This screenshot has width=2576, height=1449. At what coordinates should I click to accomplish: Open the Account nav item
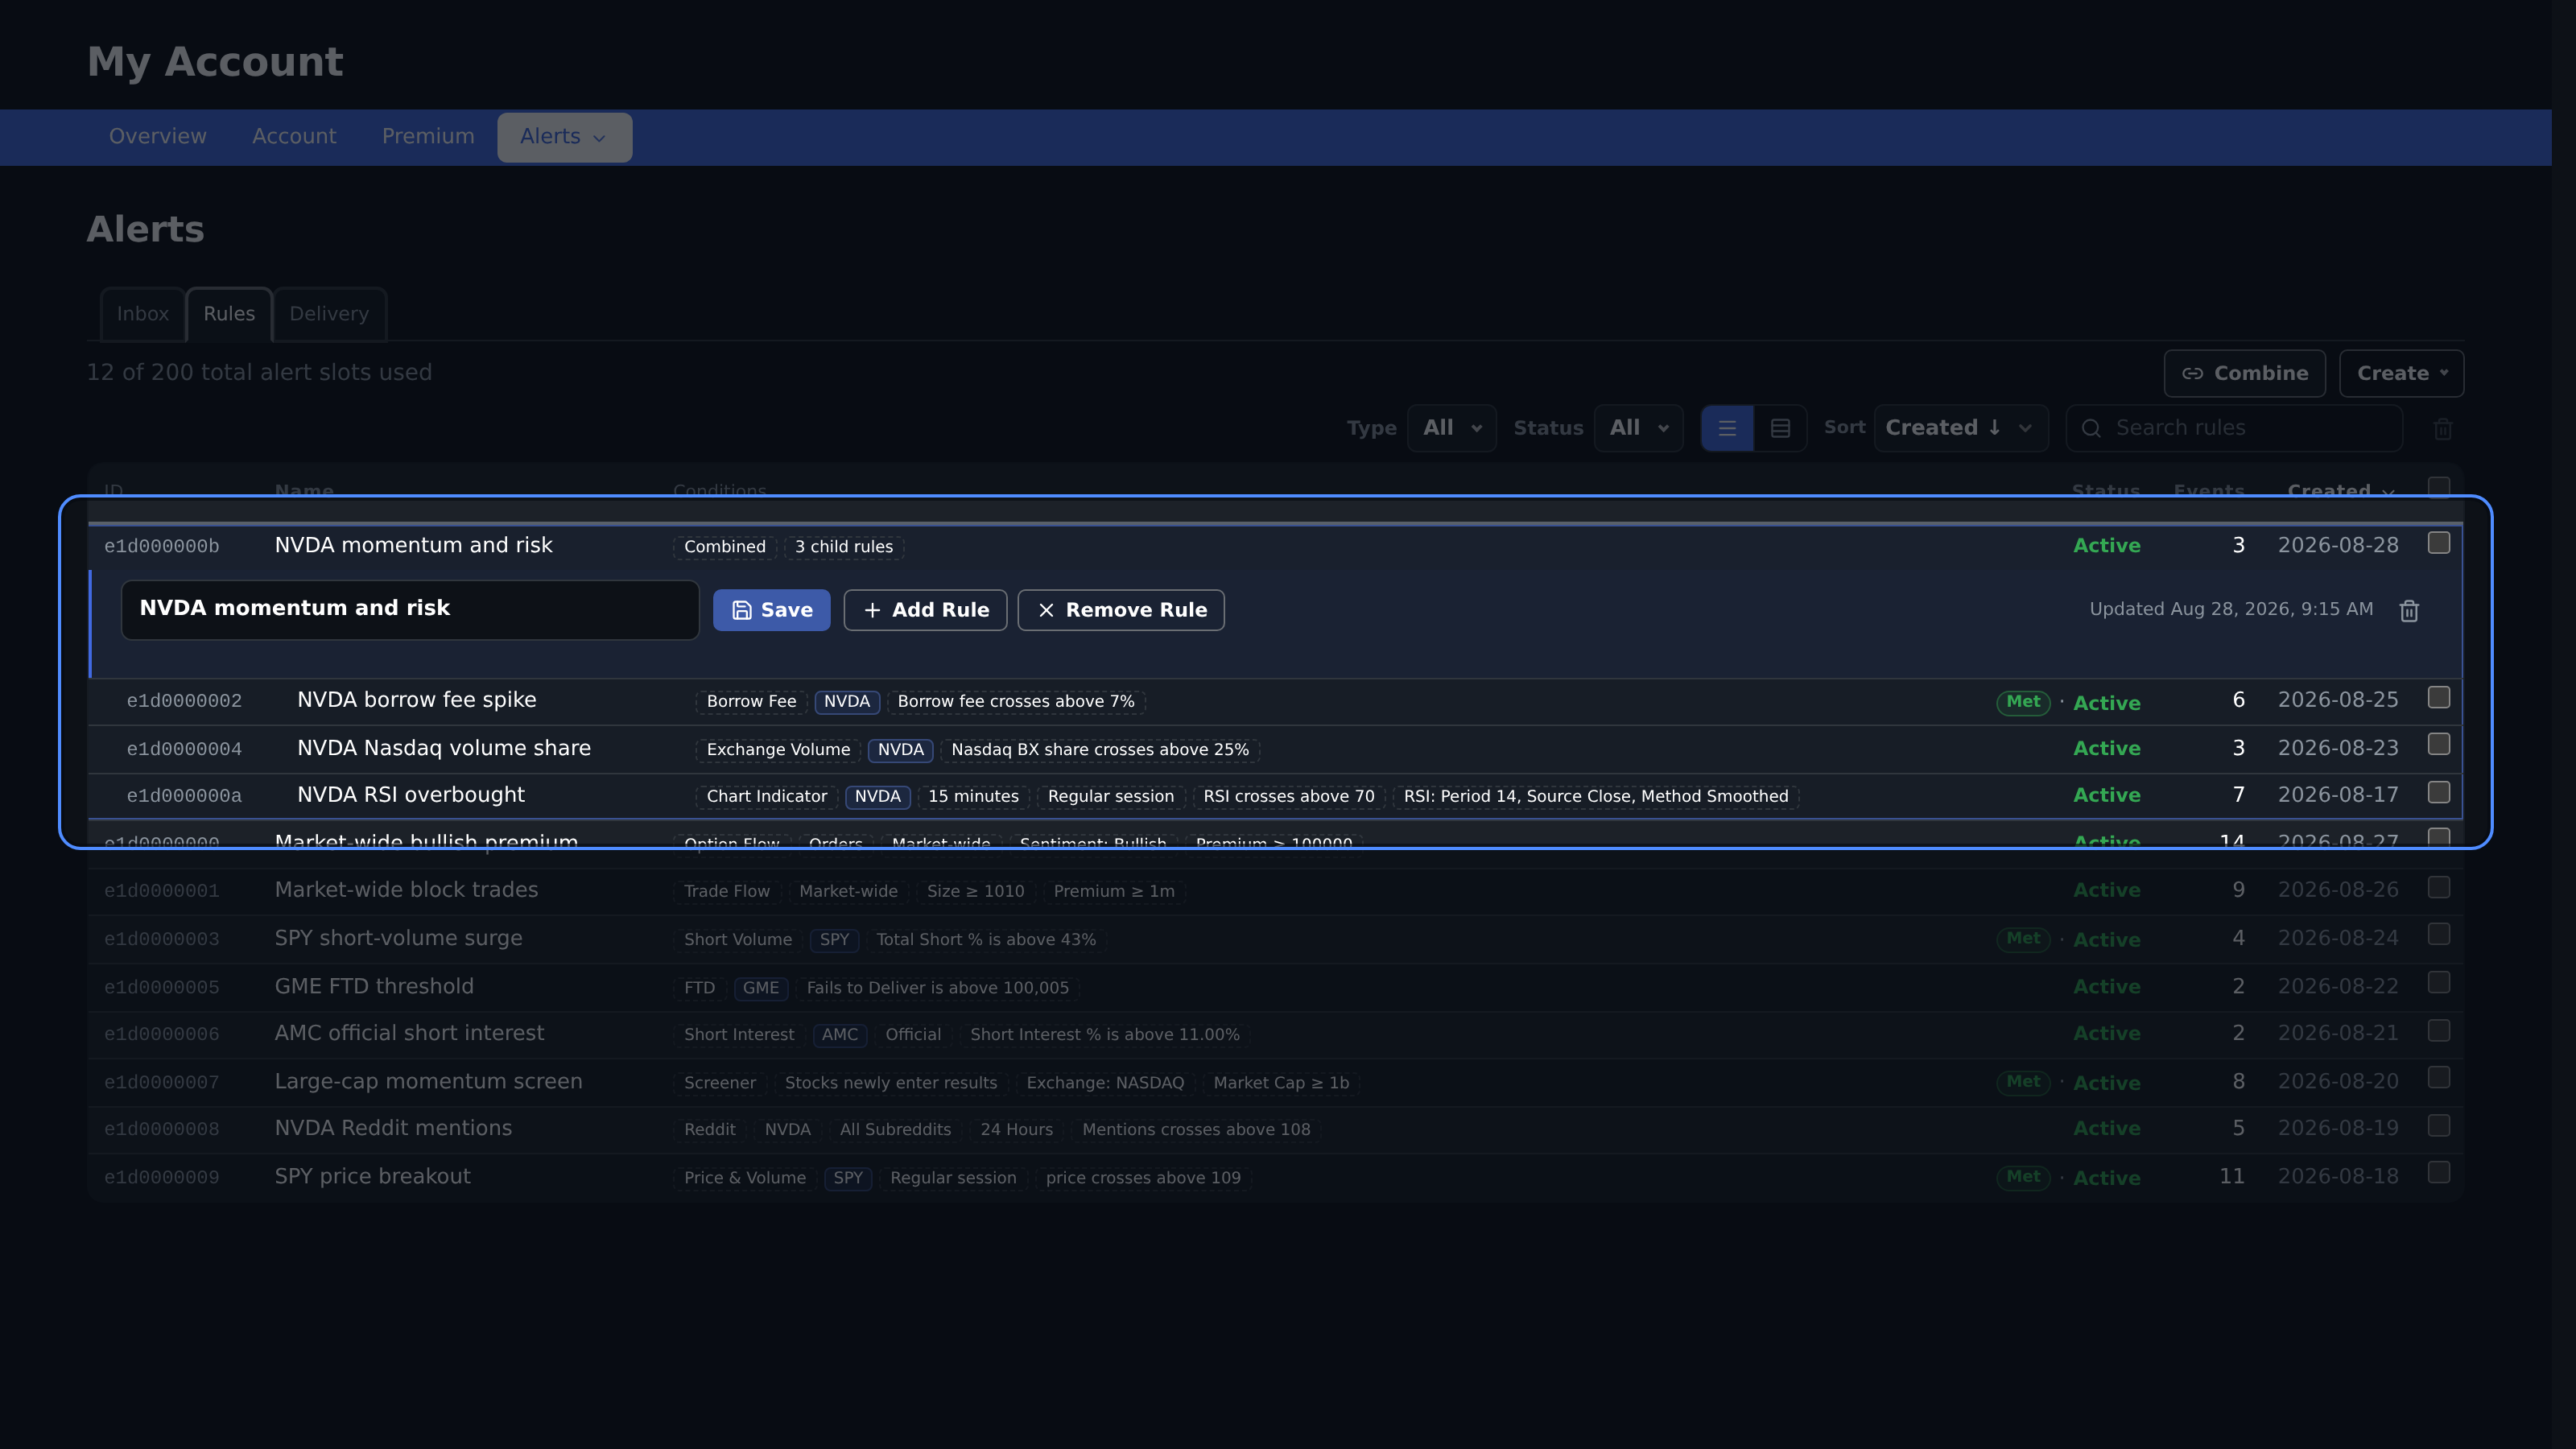coord(294,137)
